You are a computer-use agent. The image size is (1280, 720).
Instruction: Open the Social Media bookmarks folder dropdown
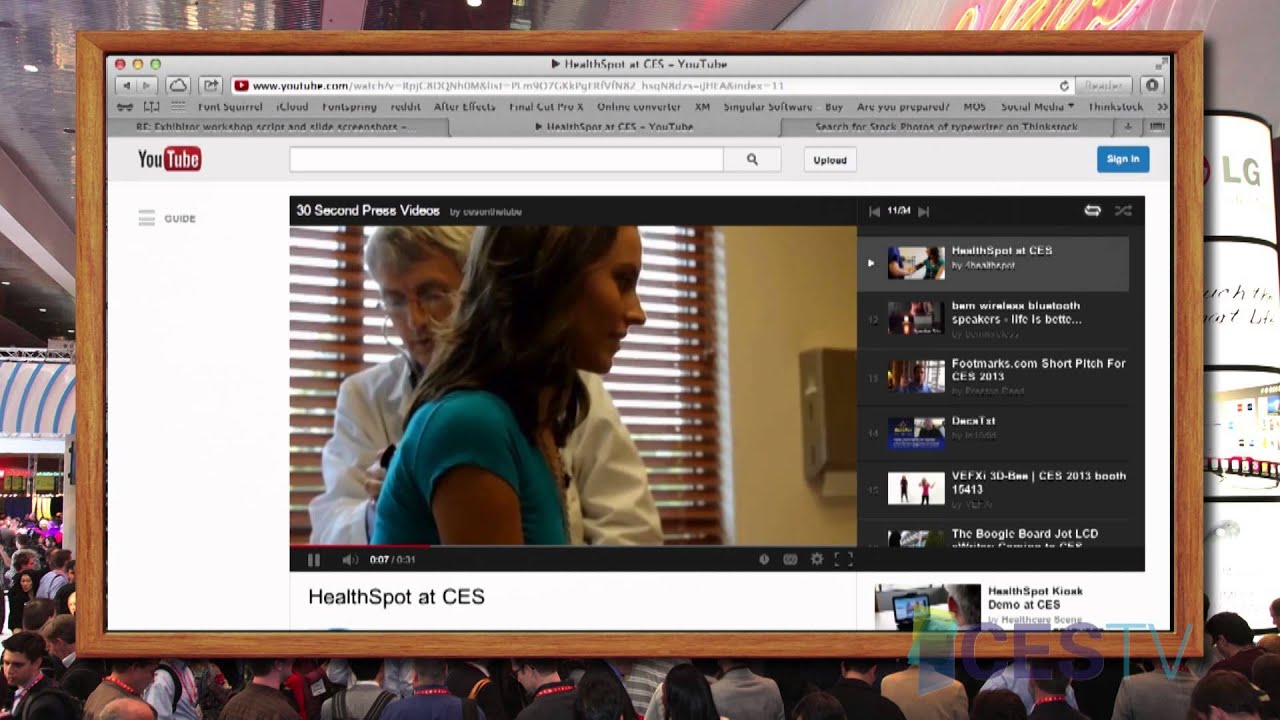click(1037, 107)
